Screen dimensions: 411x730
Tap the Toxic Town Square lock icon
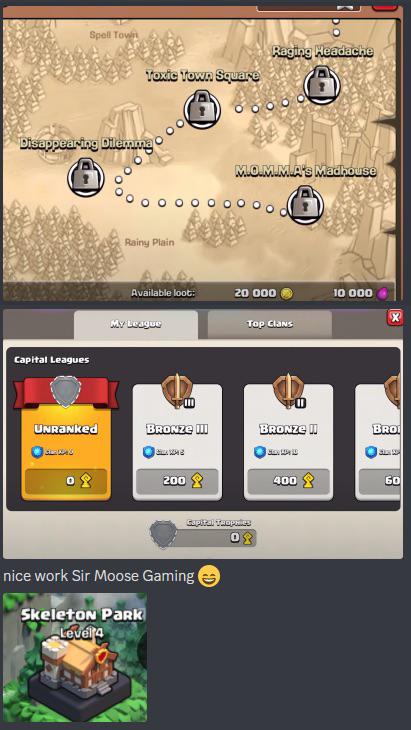tap(202, 109)
